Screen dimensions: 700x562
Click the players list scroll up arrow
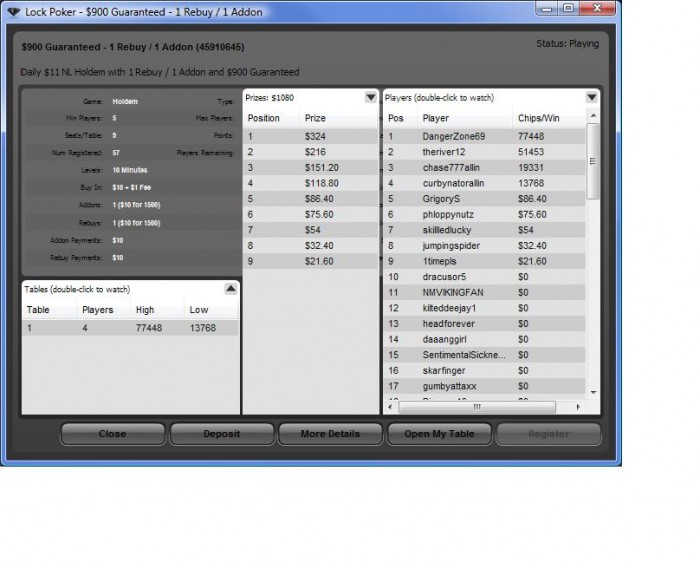(x=593, y=116)
